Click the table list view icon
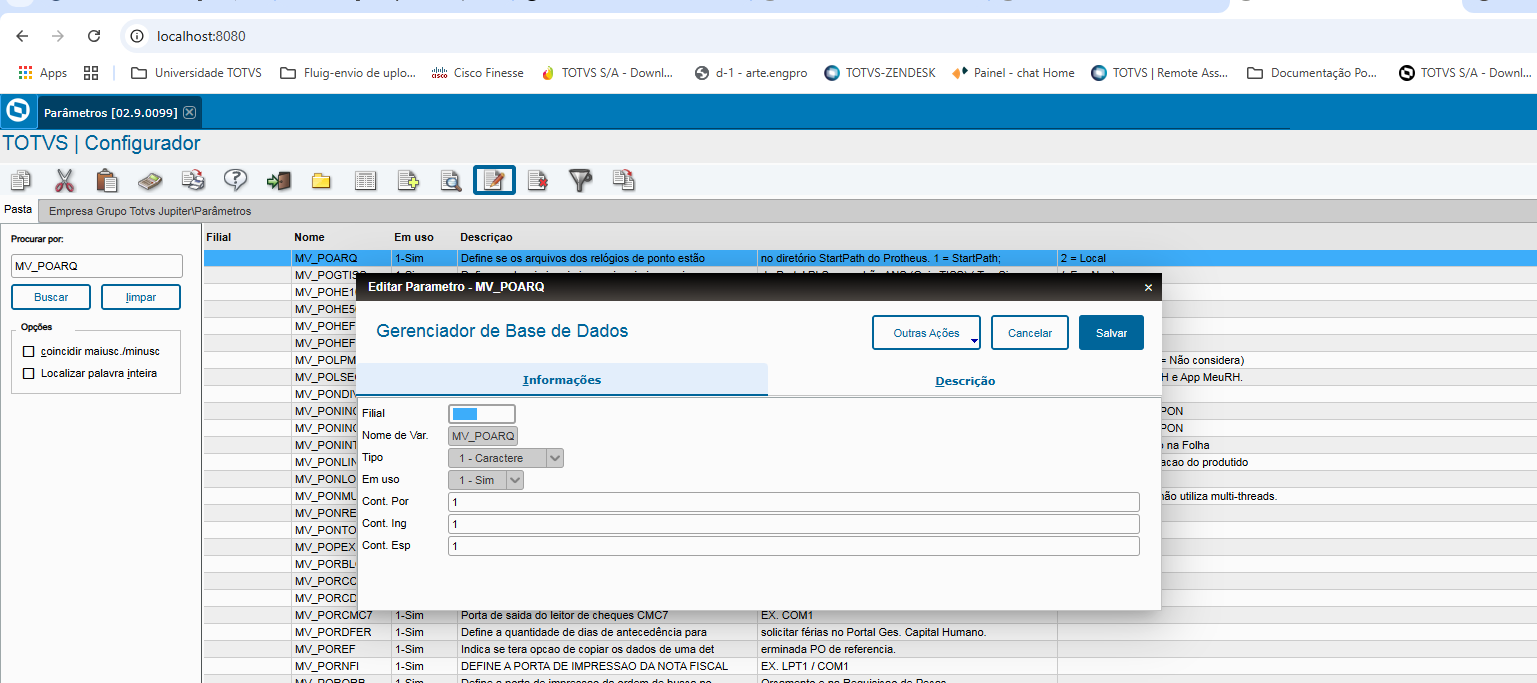The width and height of the screenshot is (1537, 683). point(366,181)
